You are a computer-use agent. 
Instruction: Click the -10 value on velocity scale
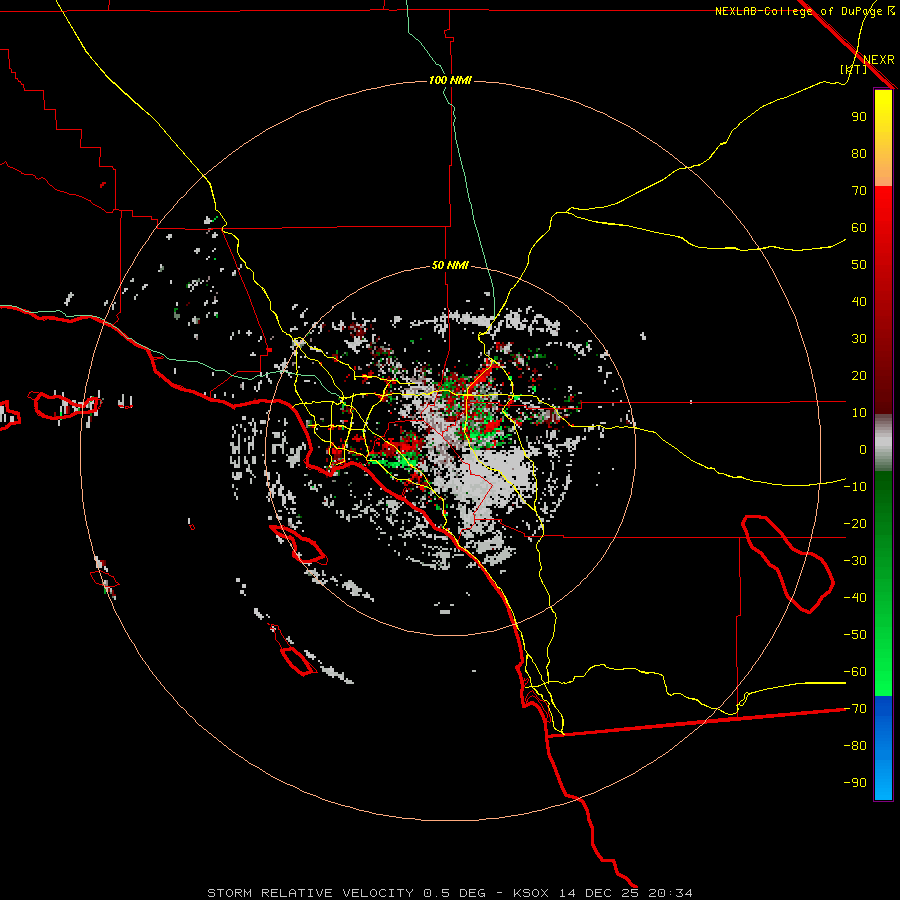tap(855, 487)
